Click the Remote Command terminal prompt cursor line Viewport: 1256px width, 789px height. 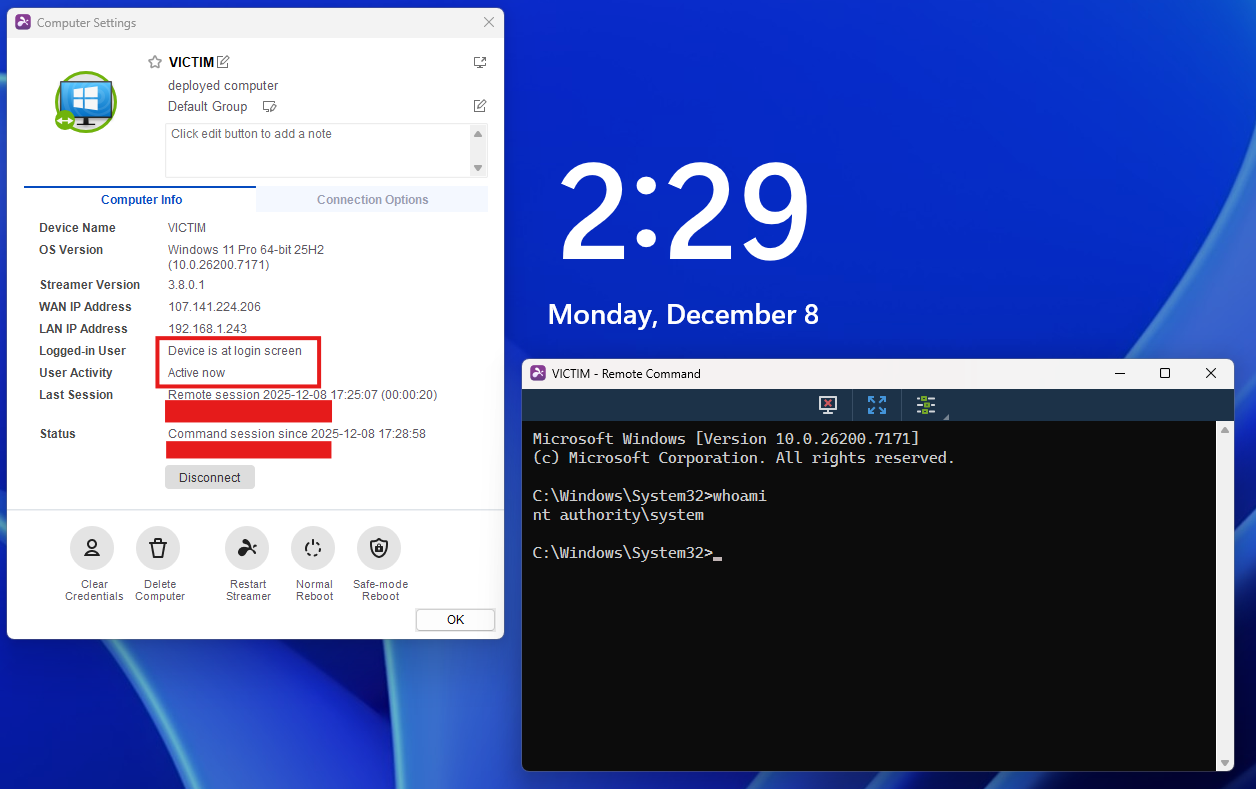[627, 553]
